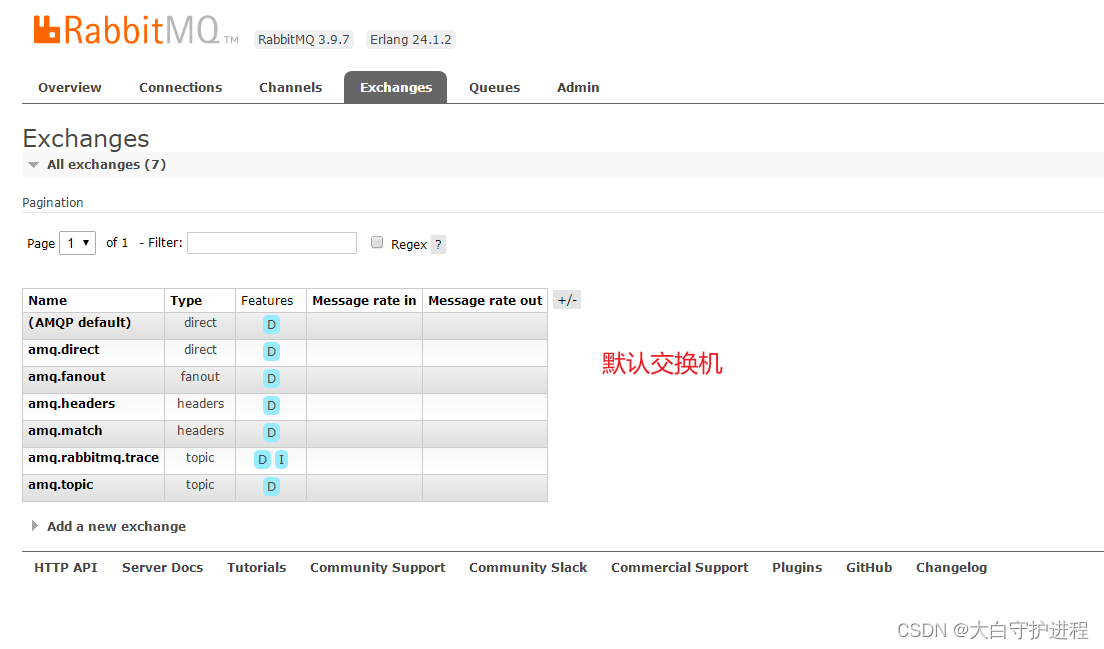This screenshot has width=1104, height=649.
Task: Click the I badge in amq.rabbitmq.trace row
Action: (281, 460)
